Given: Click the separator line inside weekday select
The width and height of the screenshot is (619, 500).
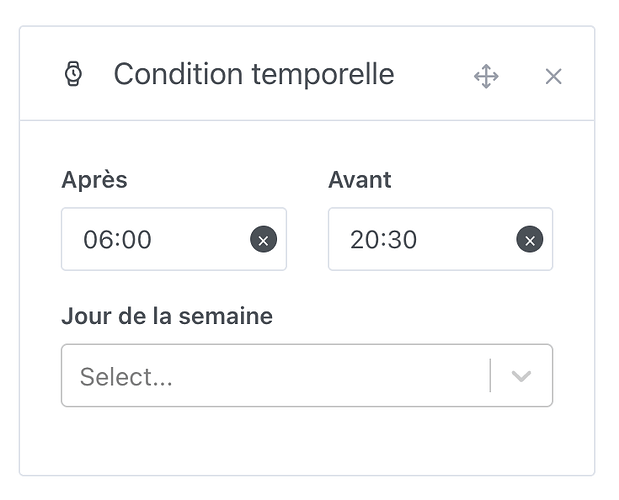Looking at the screenshot, I should pos(491,376).
